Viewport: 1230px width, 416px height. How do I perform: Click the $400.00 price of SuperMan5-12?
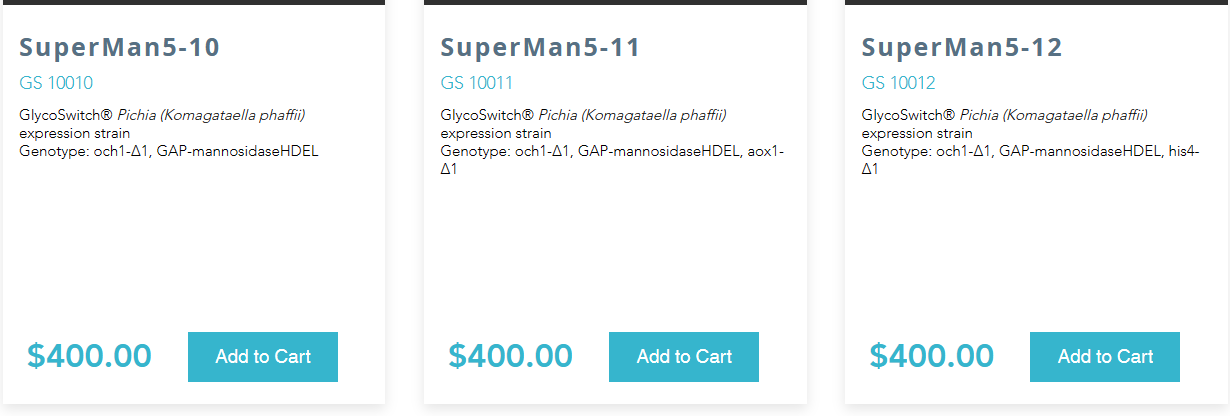931,356
